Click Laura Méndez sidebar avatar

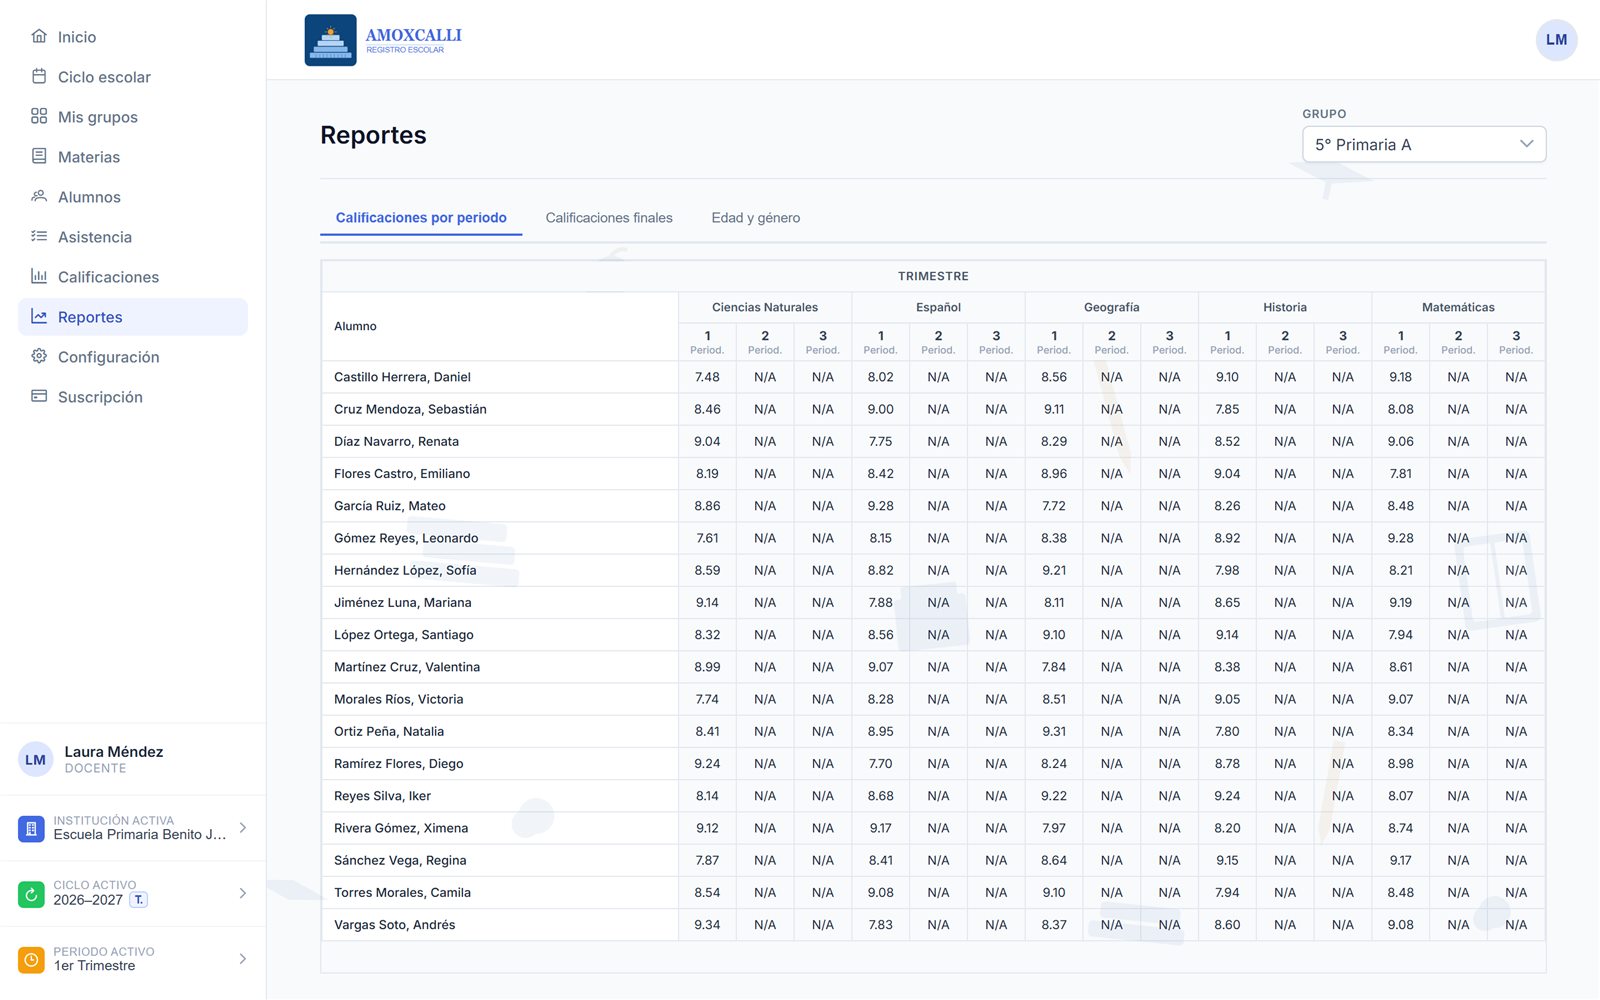click(x=36, y=760)
